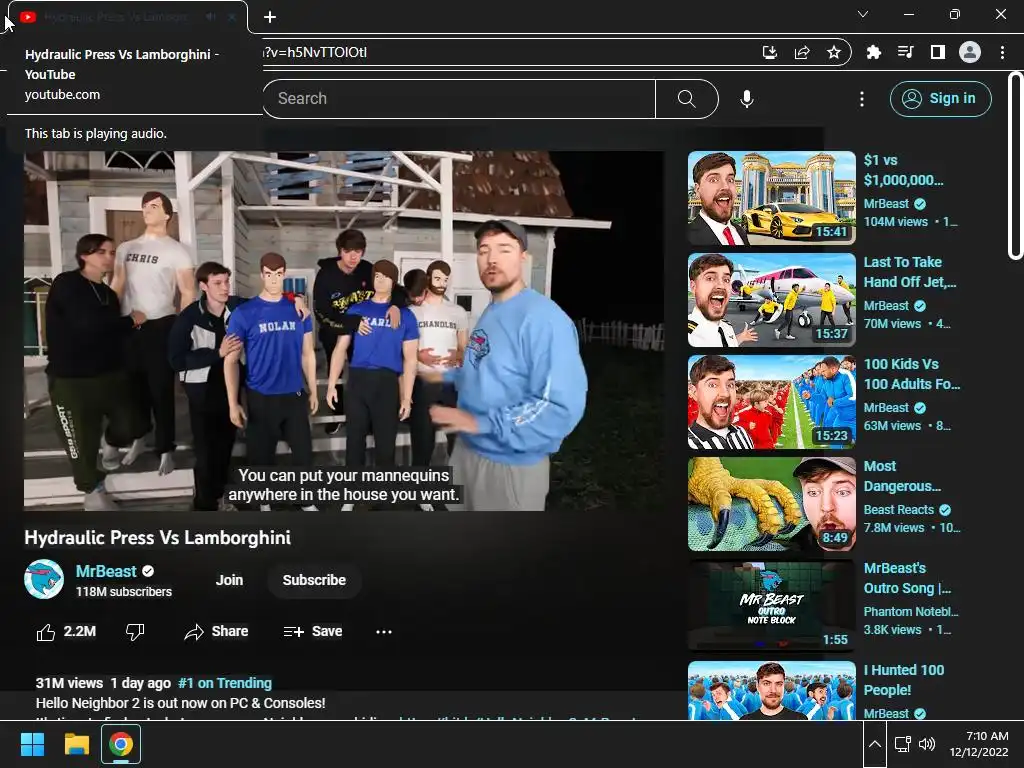The width and height of the screenshot is (1024, 768).
Task: Toggle the Chrome side panel
Action: [x=937, y=52]
